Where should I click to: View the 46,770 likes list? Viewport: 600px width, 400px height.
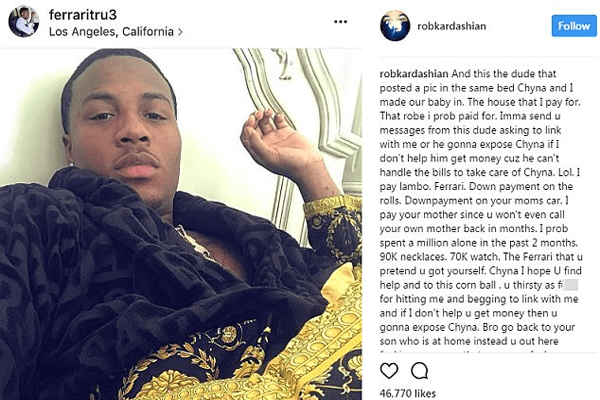coord(408,393)
